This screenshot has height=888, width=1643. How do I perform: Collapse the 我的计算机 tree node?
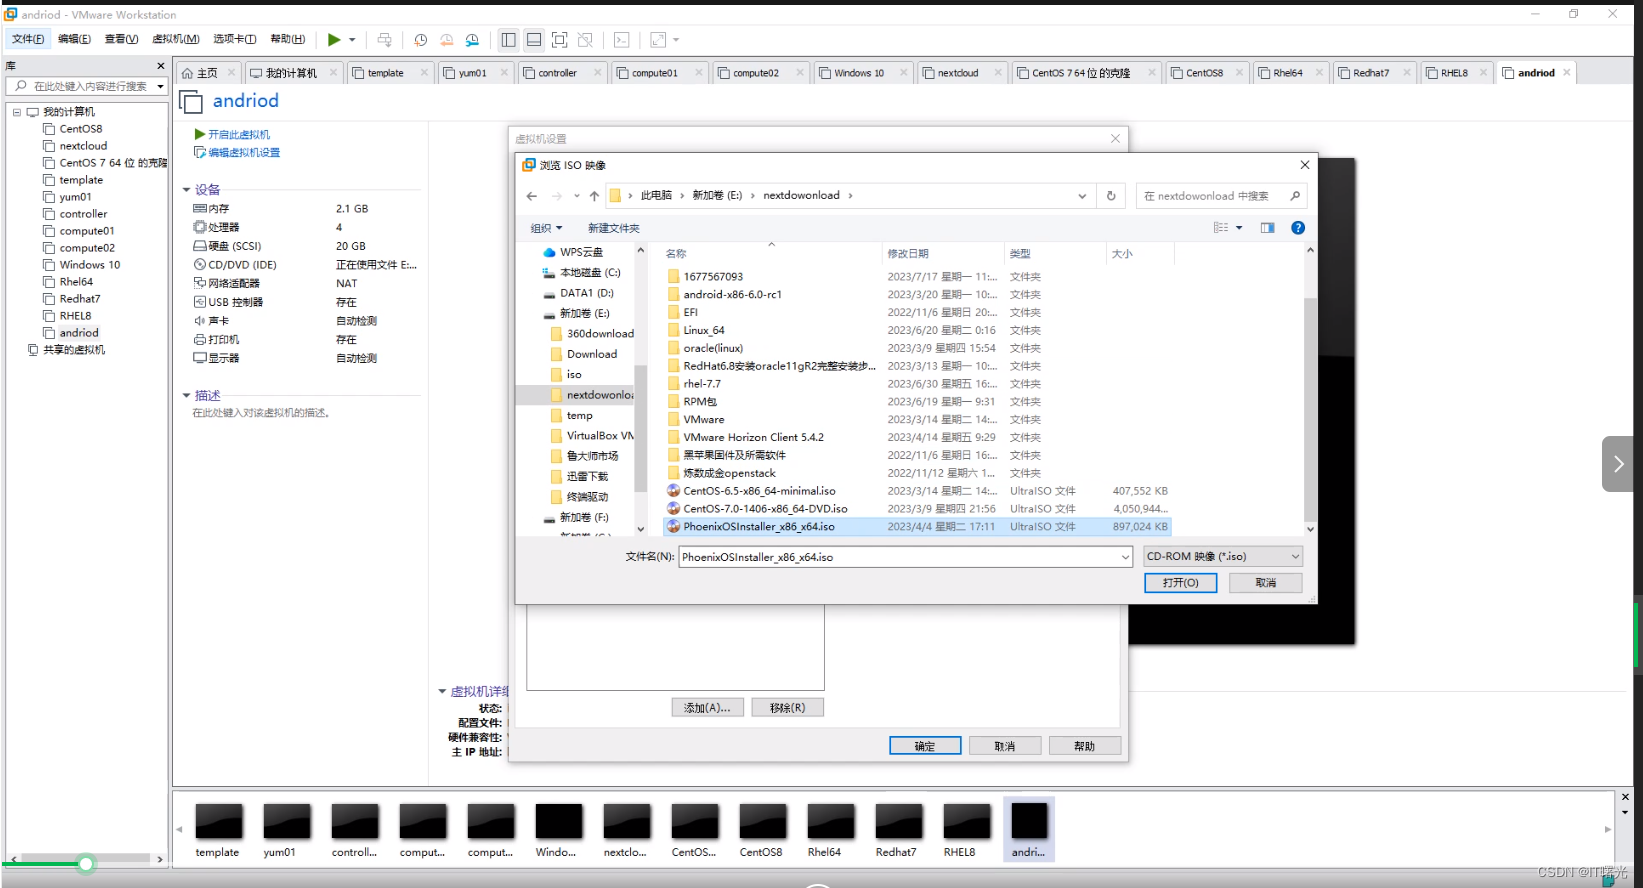tap(16, 112)
